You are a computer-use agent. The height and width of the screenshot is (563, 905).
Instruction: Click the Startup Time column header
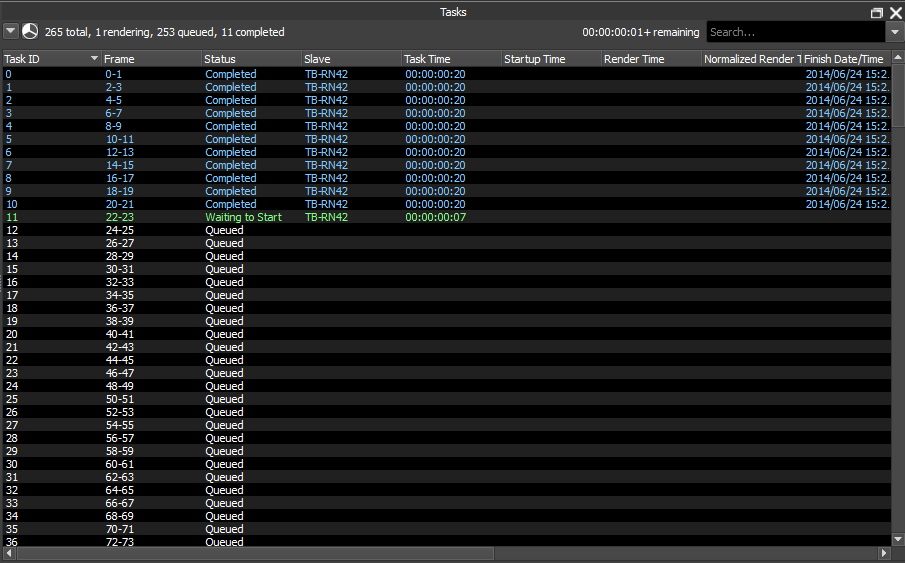(550, 59)
